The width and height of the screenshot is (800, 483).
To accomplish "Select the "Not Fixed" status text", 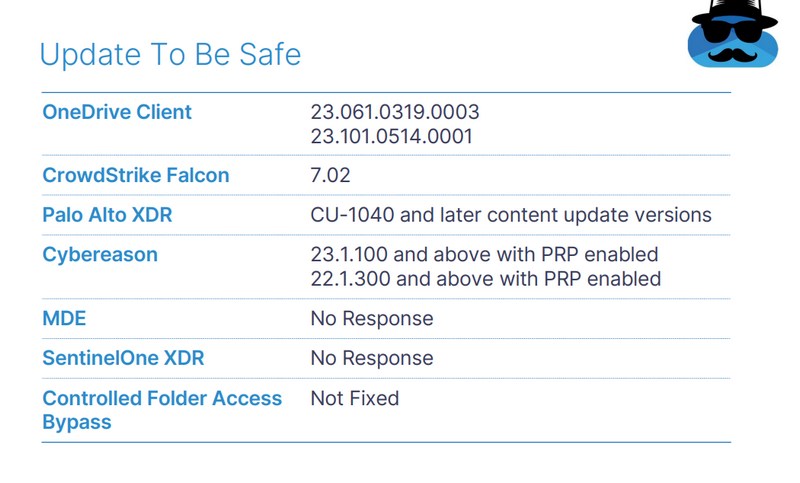I will click(355, 398).
